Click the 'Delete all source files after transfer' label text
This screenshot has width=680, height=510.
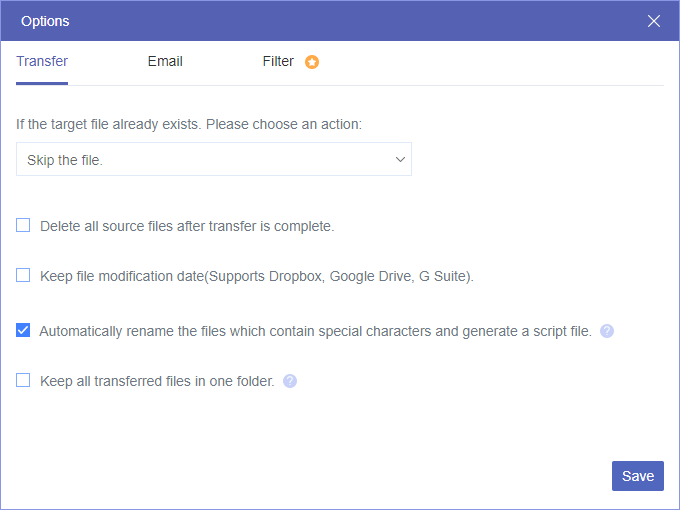187,227
